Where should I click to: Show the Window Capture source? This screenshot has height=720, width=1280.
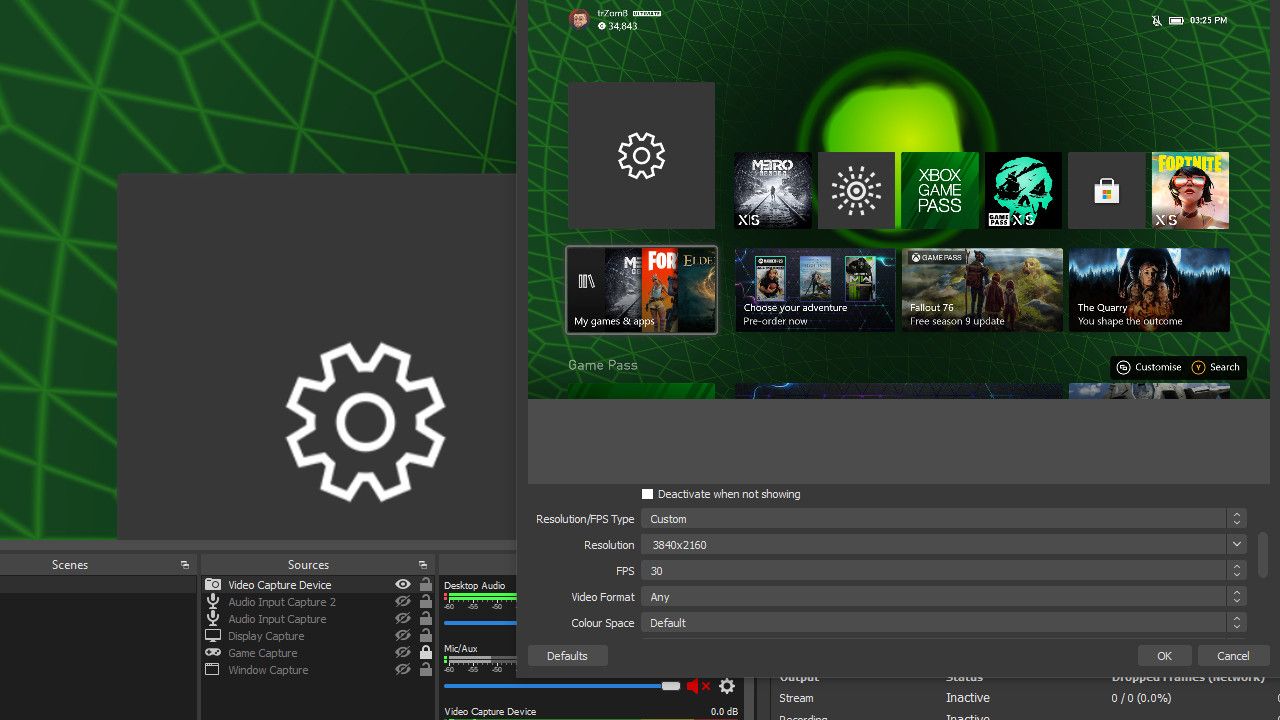403,670
